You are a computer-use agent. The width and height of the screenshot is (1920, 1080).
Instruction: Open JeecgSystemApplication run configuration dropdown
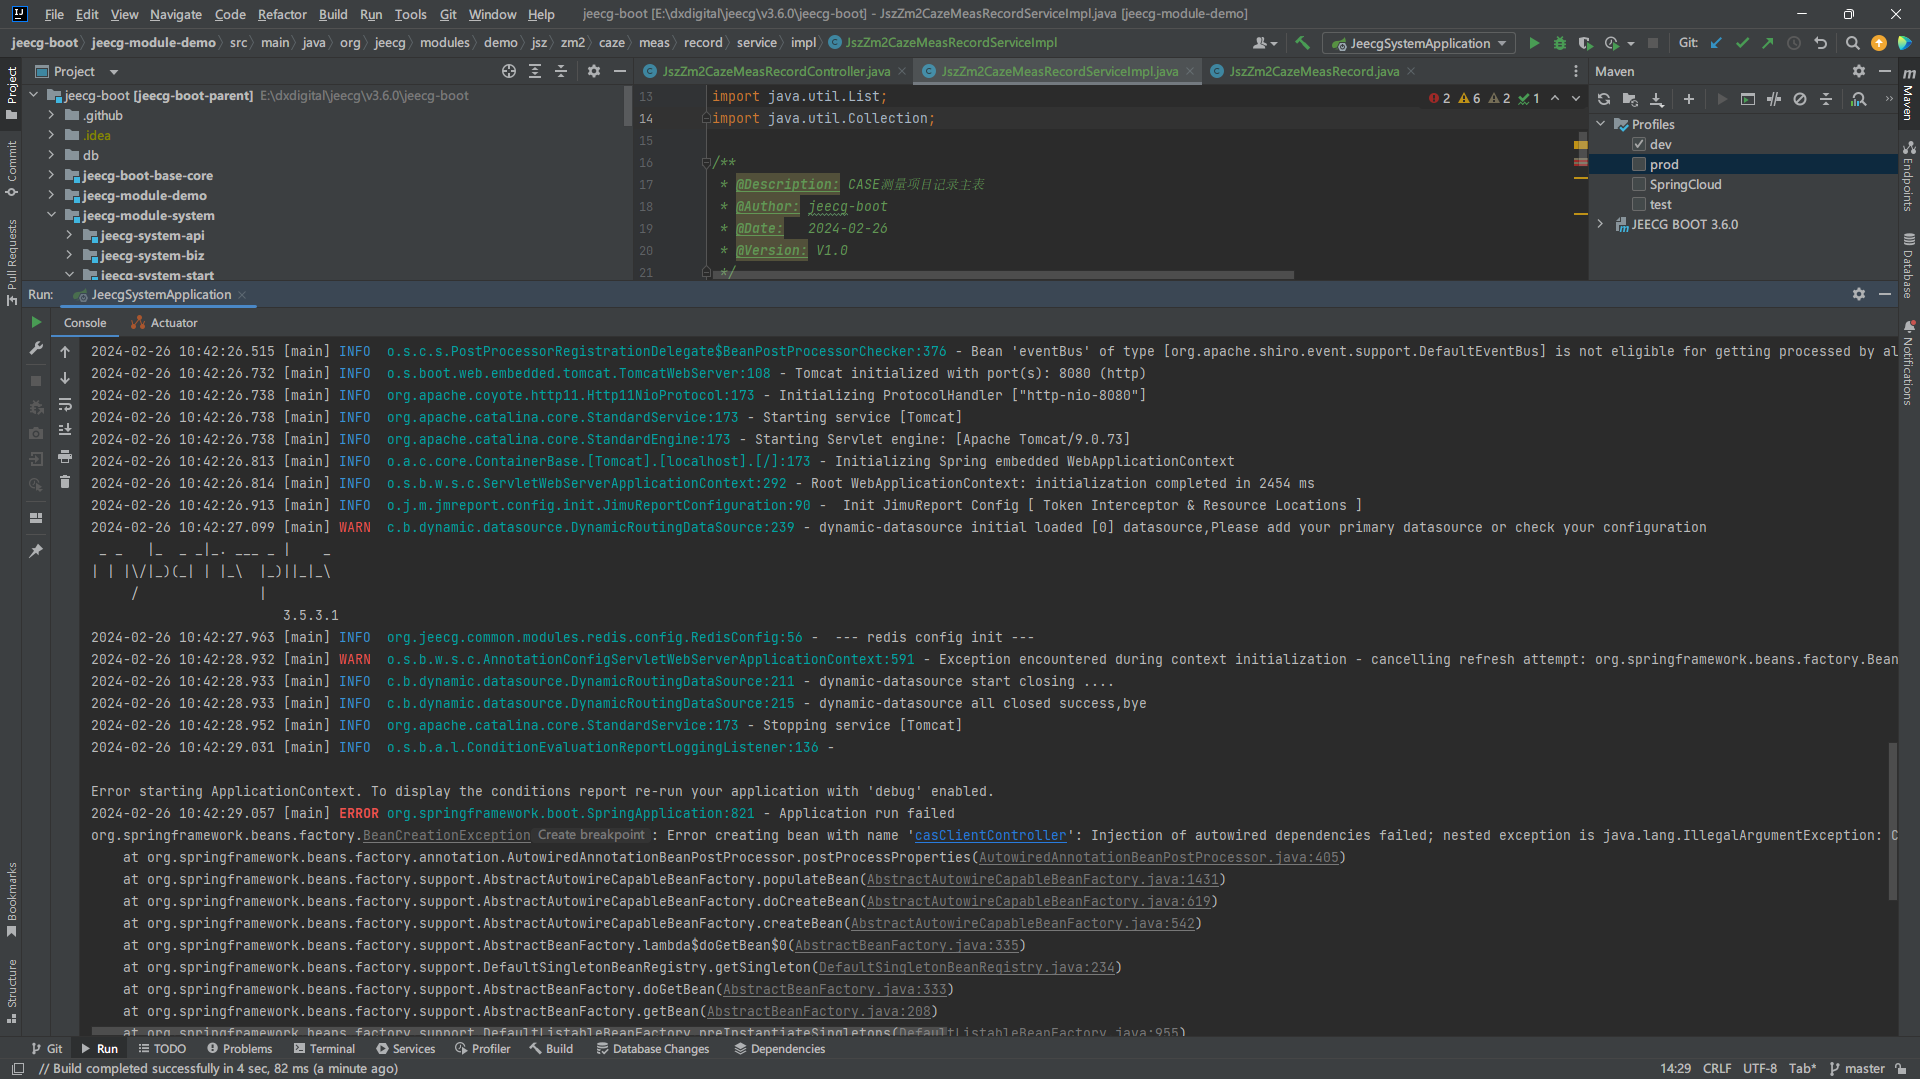click(x=1419, y=43)
